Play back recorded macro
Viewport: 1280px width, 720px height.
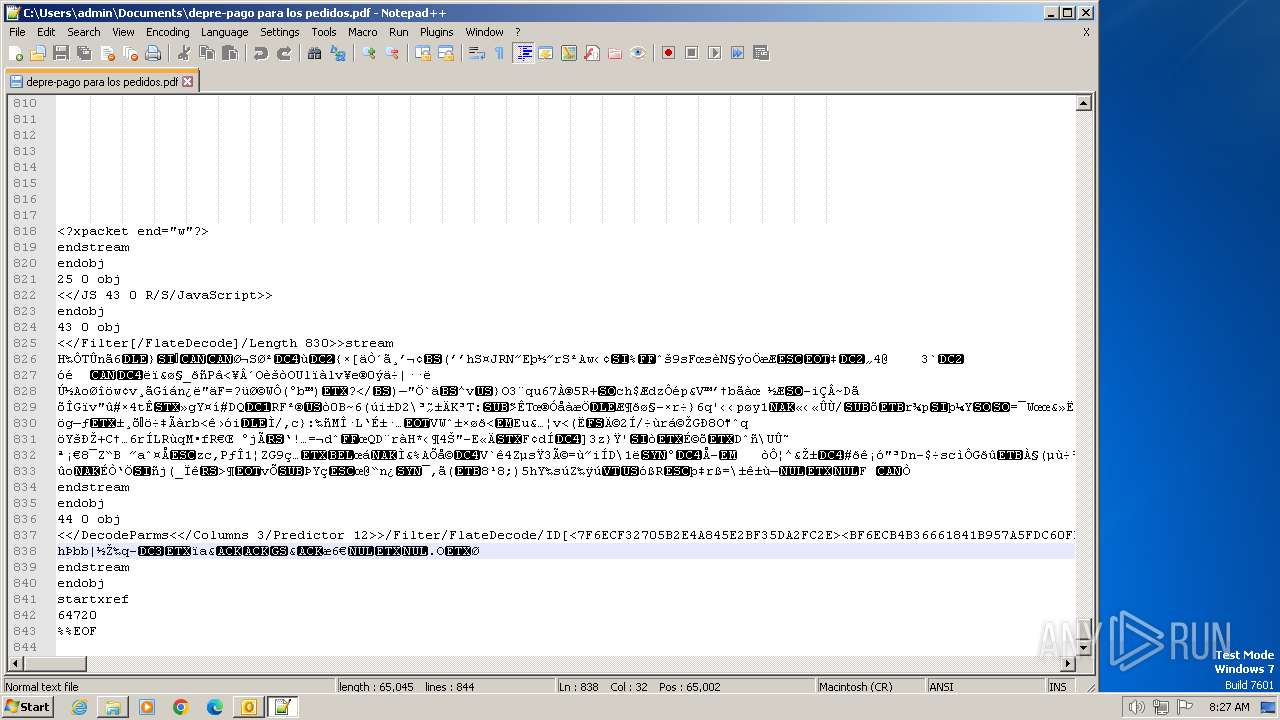[714, 53]
